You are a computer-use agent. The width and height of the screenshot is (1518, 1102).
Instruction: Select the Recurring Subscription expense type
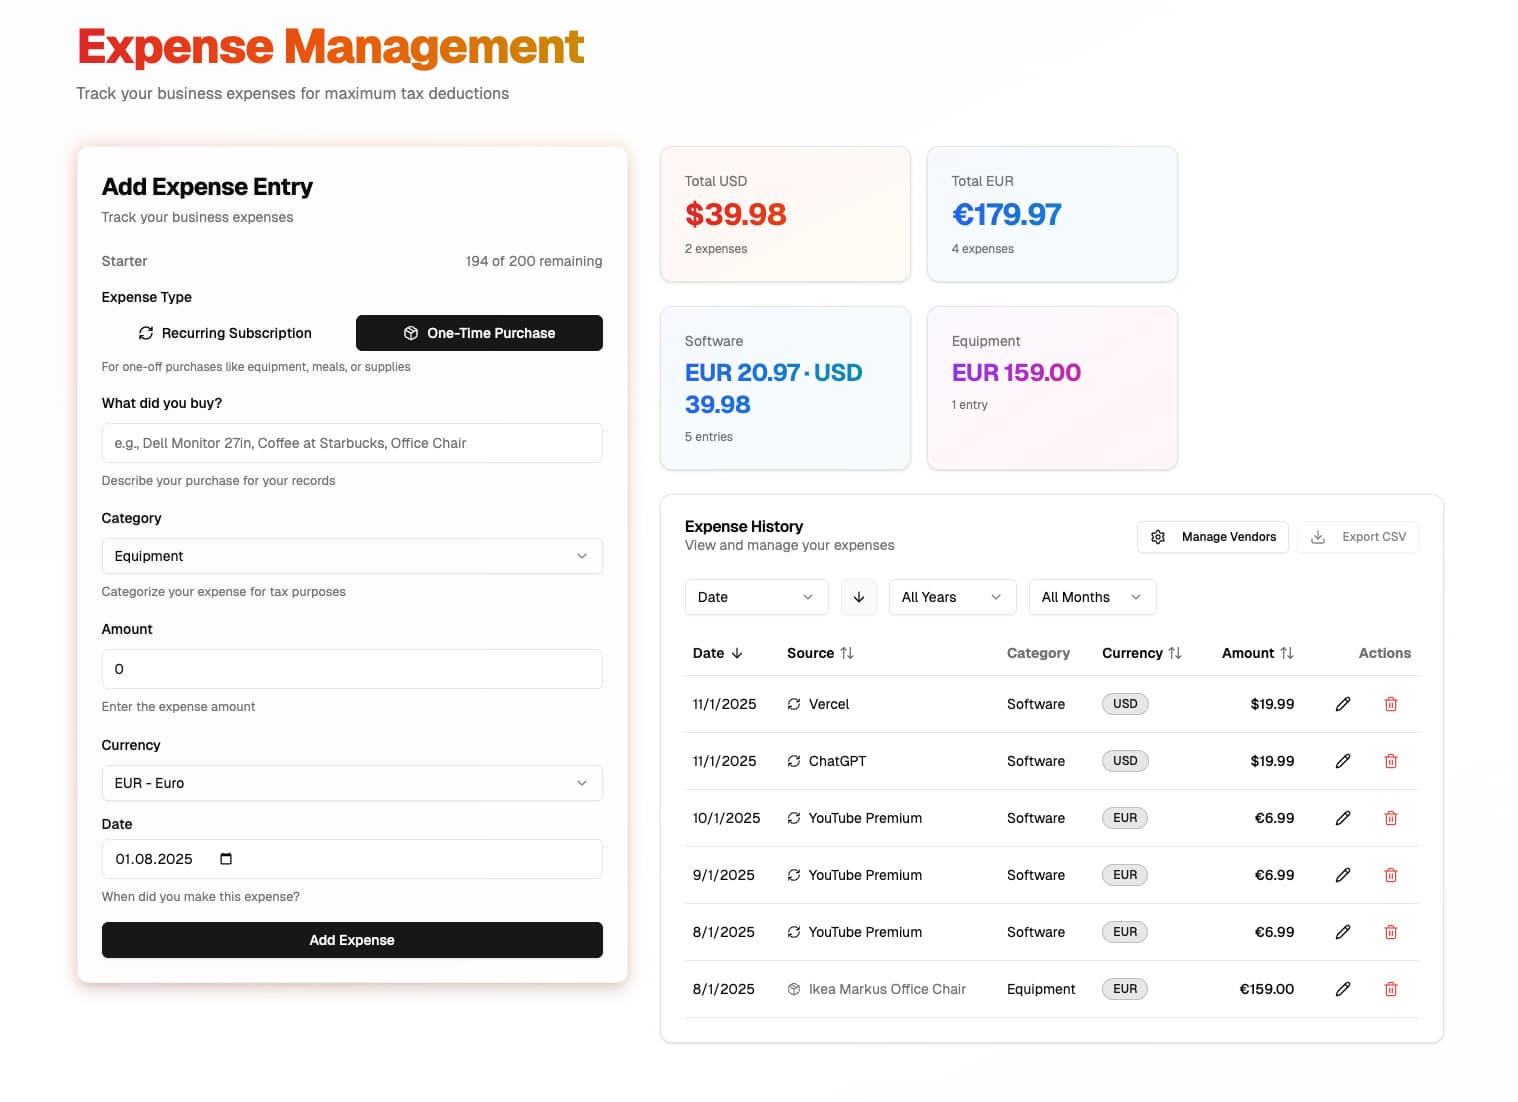point(224,333)
